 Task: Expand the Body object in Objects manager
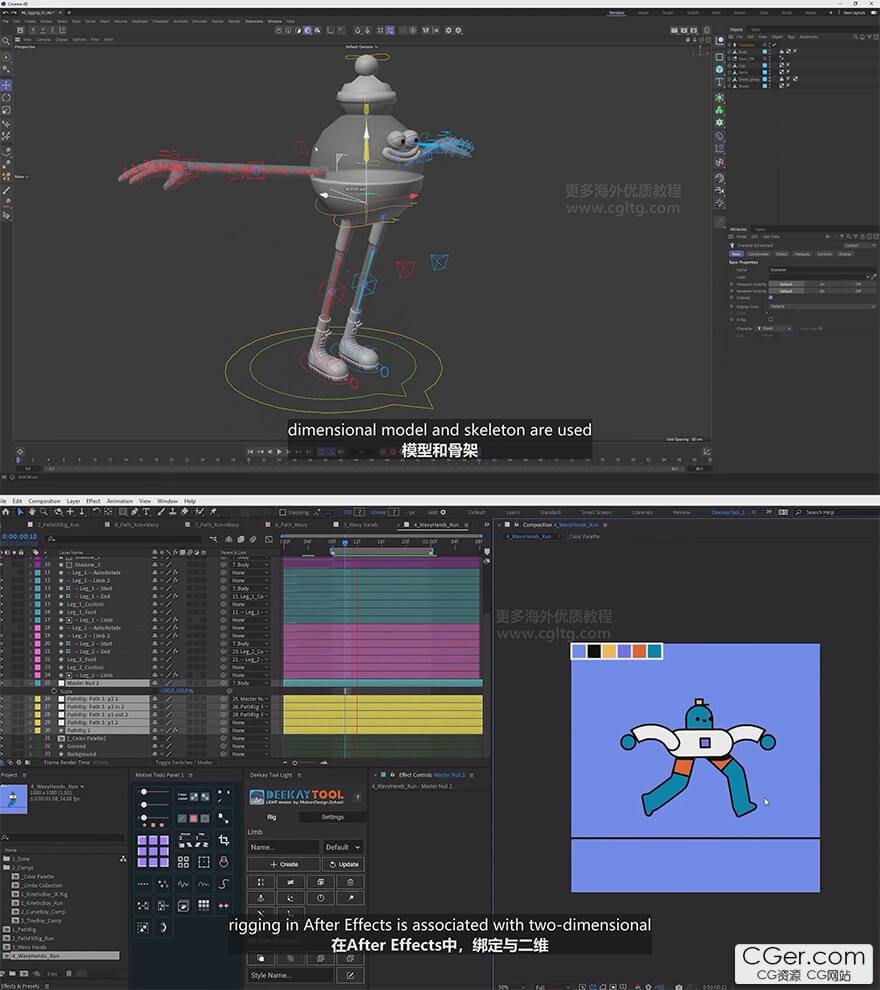[x=730, y=52]
